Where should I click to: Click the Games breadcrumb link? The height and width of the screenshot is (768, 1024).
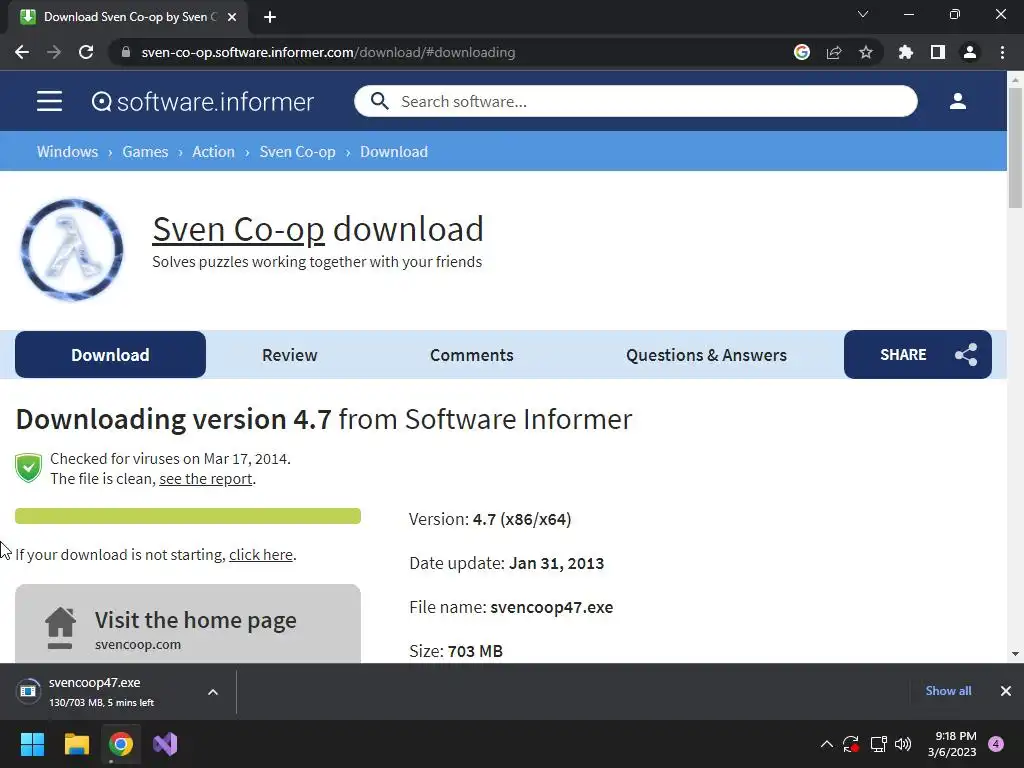click(x=145, y=152)
